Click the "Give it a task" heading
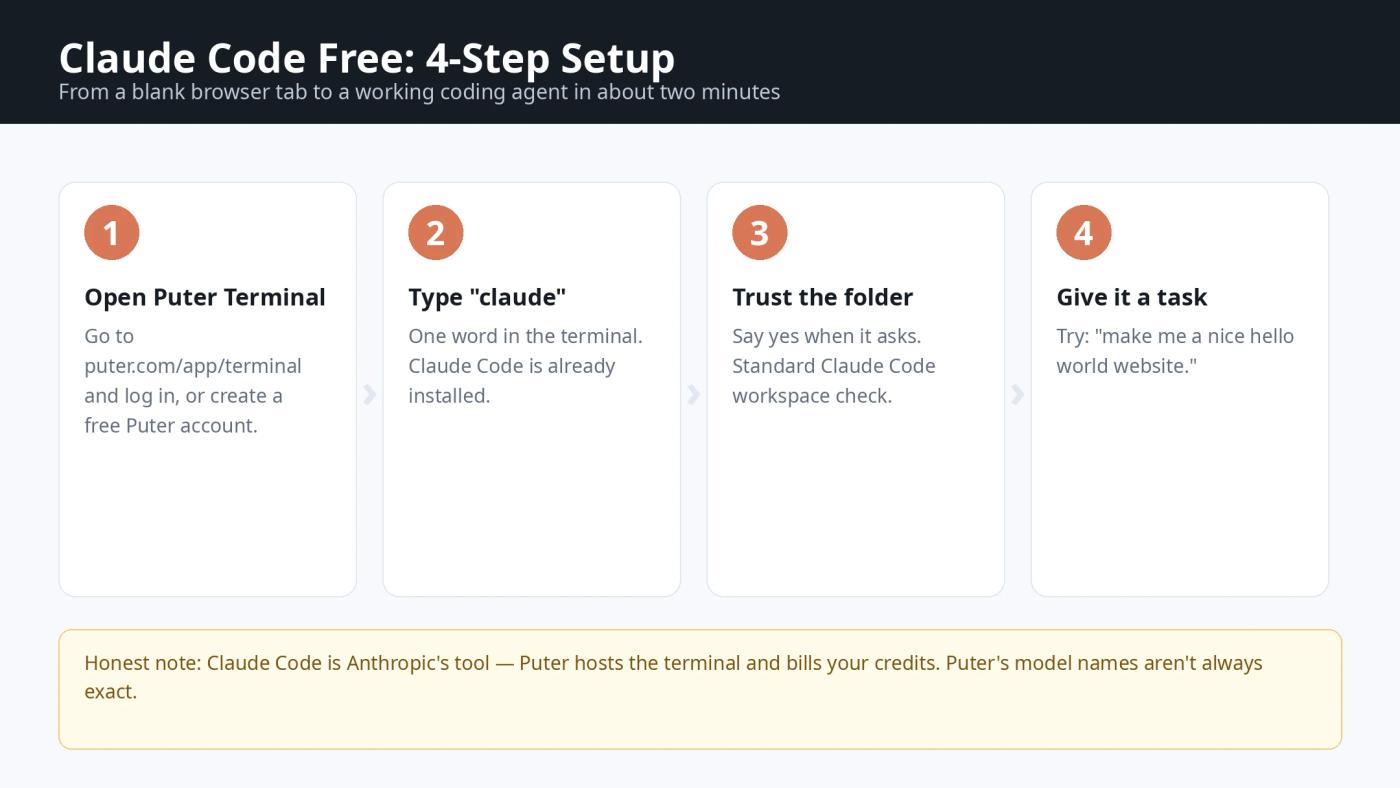The height and width of the screenshot is (788, 1400). coord(1131,297)
